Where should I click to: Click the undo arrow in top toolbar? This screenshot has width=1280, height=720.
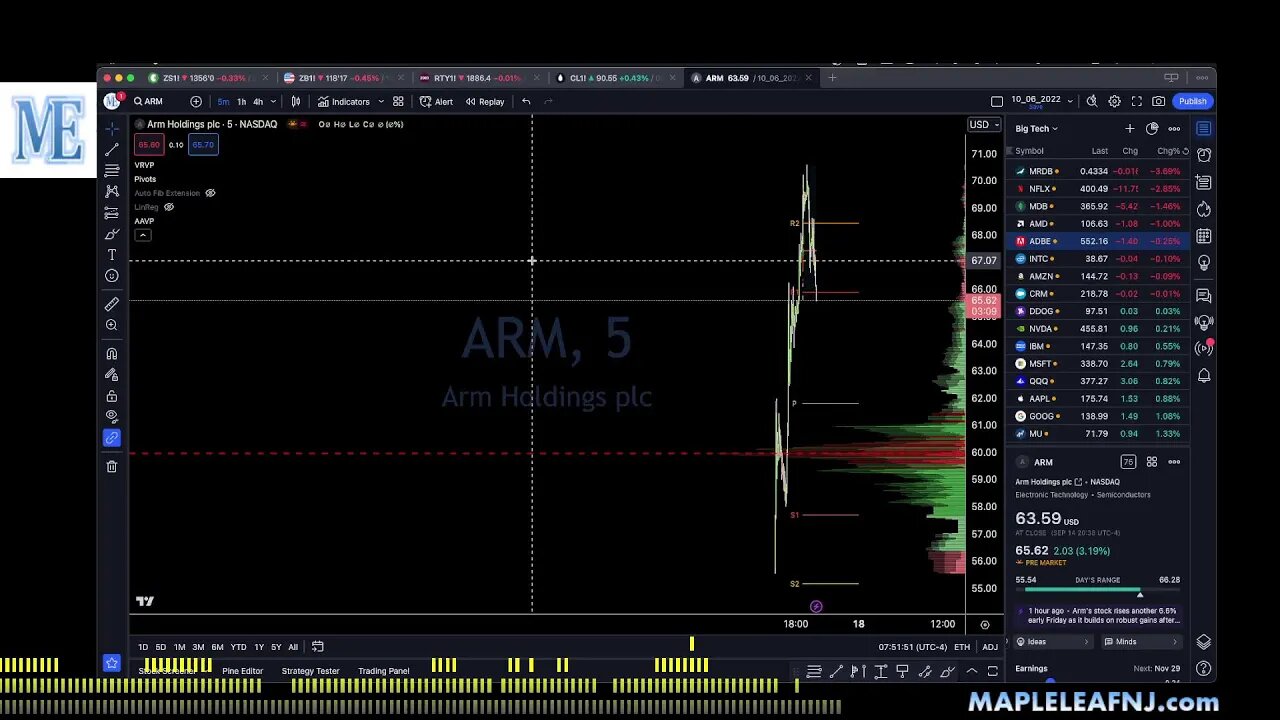point(526,101)
